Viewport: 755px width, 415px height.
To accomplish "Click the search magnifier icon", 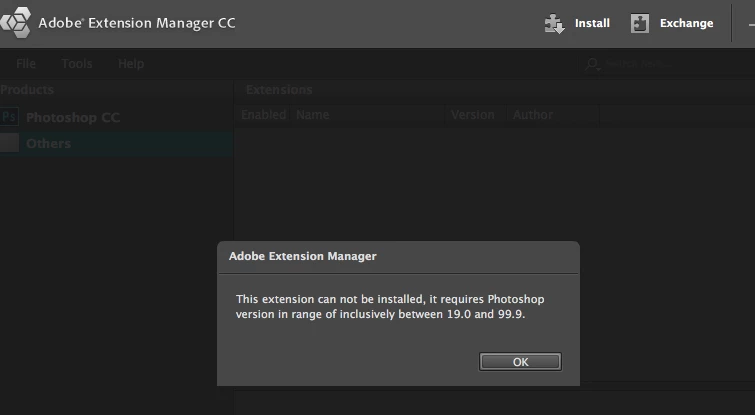I will click(592, 64).
